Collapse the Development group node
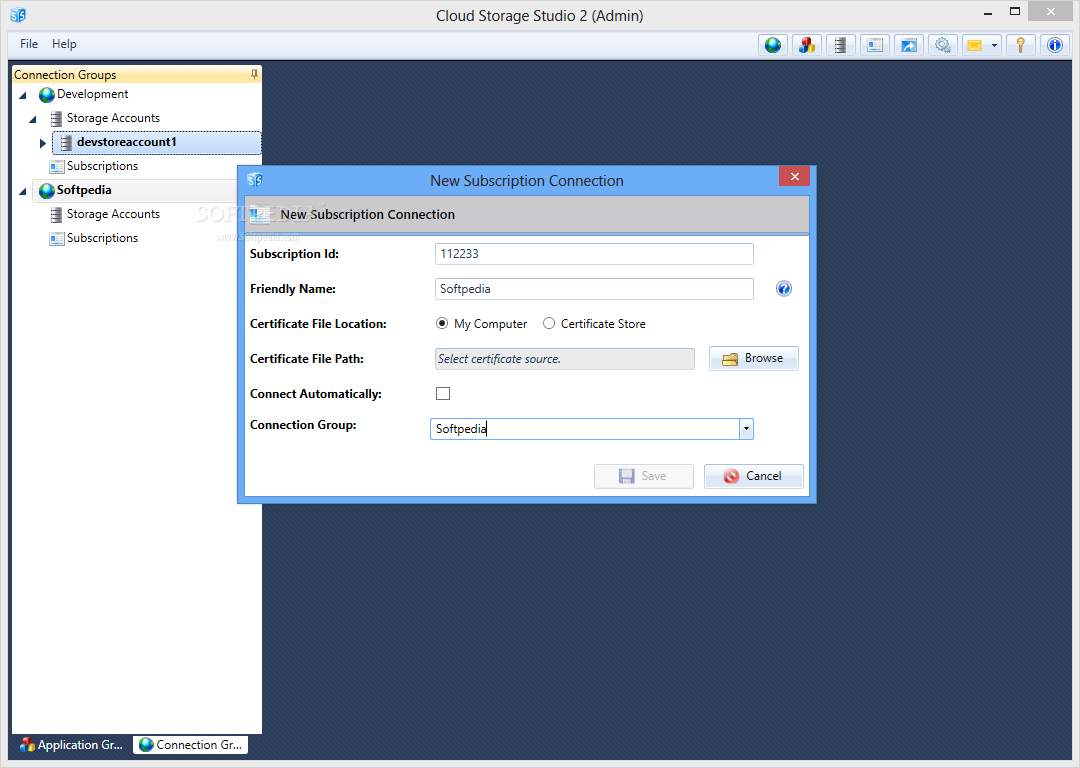This screenshot has height=768, width=1080. pos(23,95)
